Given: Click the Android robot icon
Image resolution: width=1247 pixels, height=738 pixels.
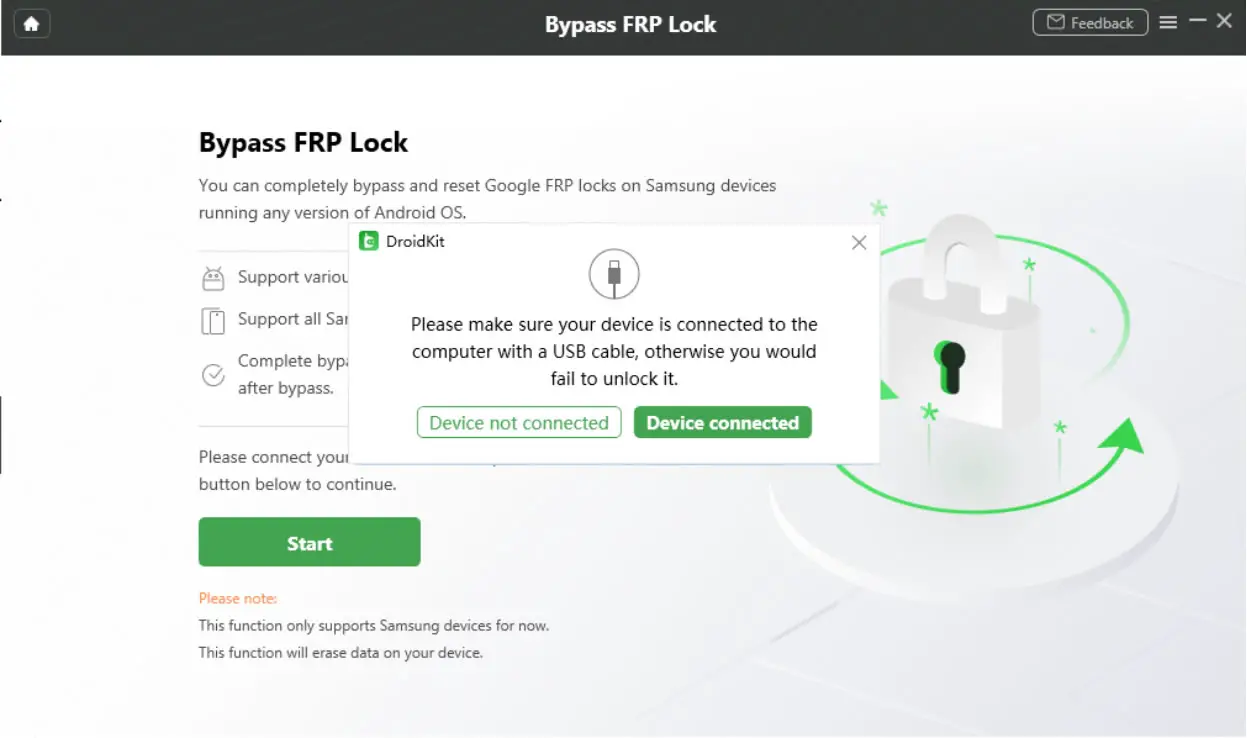Looking at the screenshot, I should tap(213, 278).
